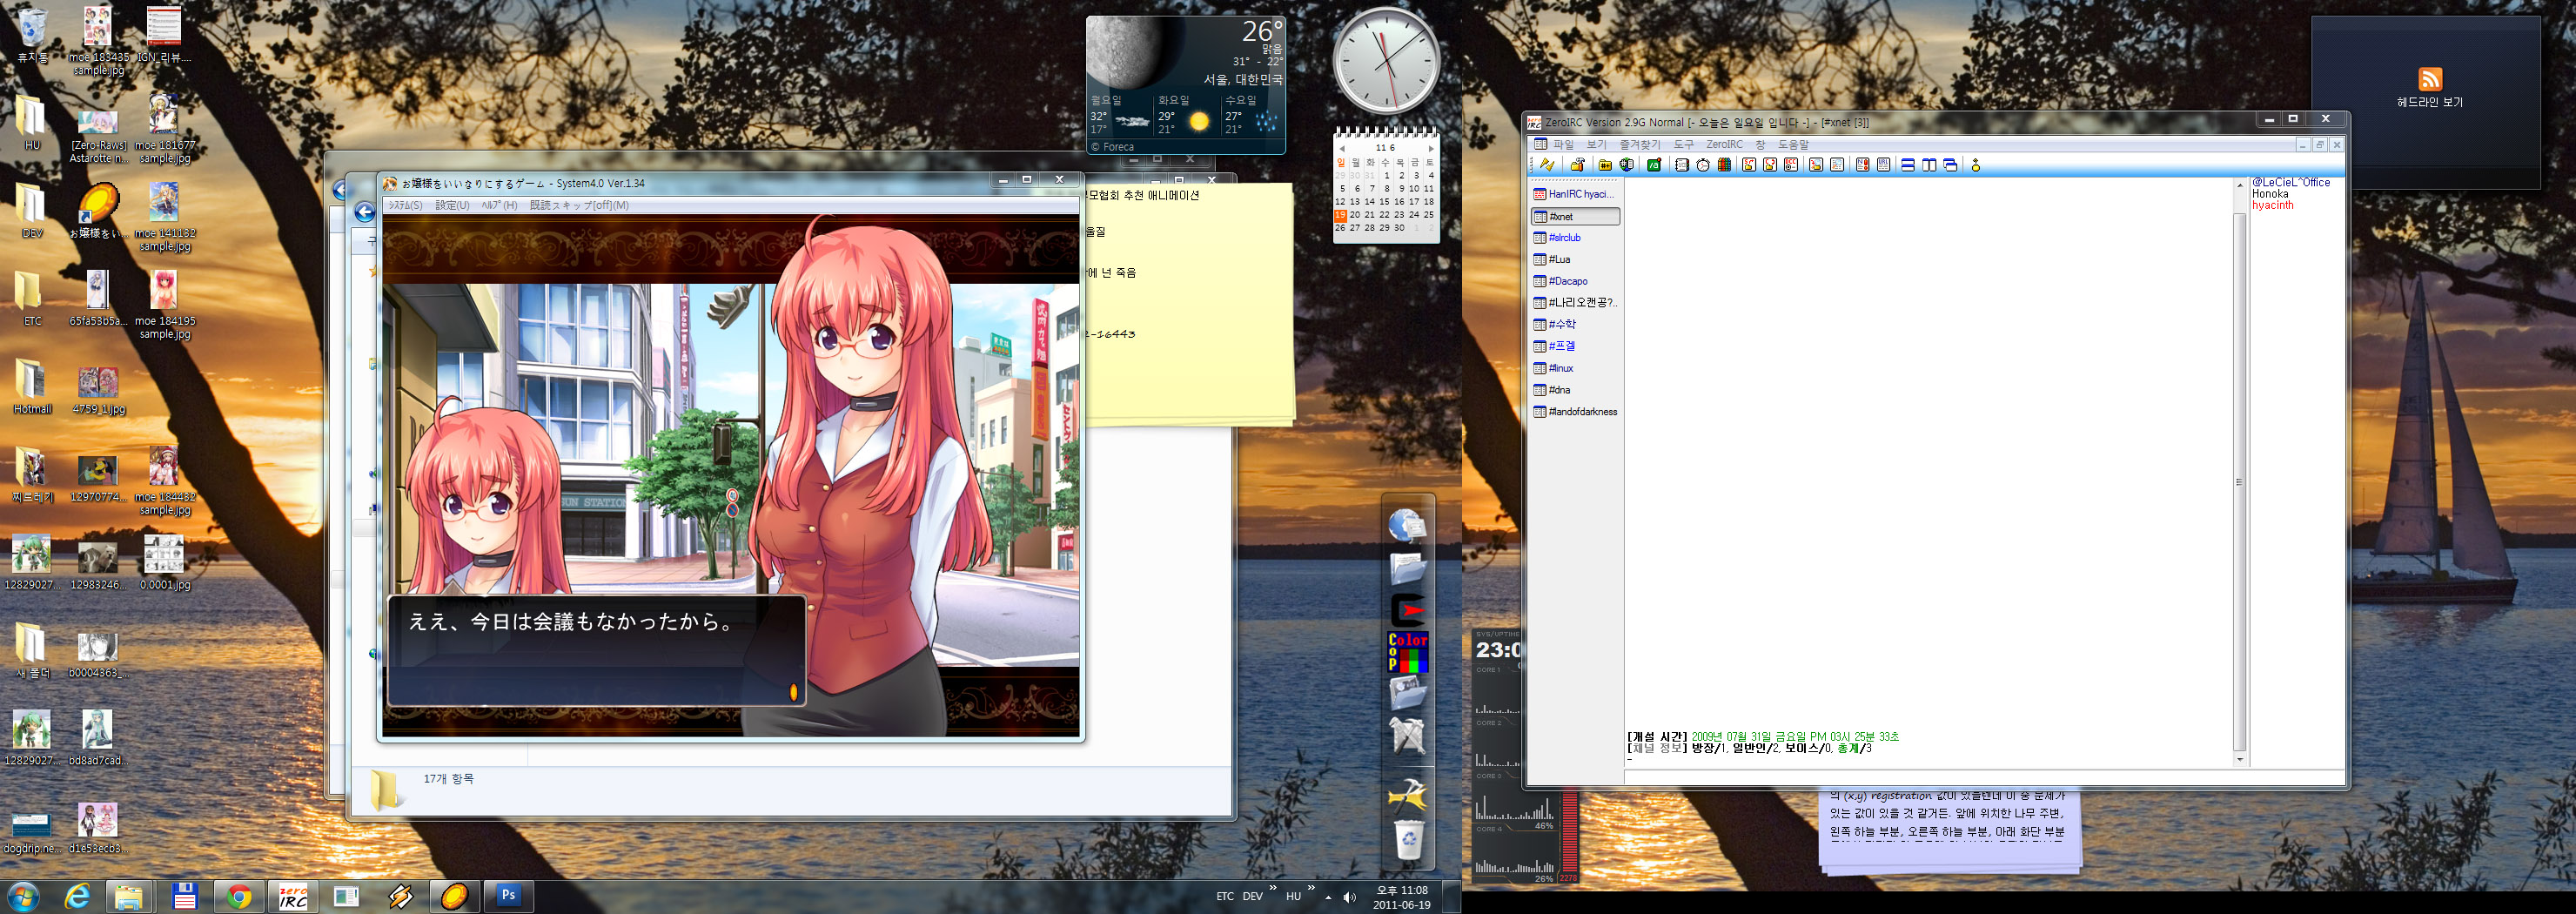The width and height of the screenshot is (2576, 914).
Task: Open the 보기 menu in ZeroIRC
Action: (1596, 145)
